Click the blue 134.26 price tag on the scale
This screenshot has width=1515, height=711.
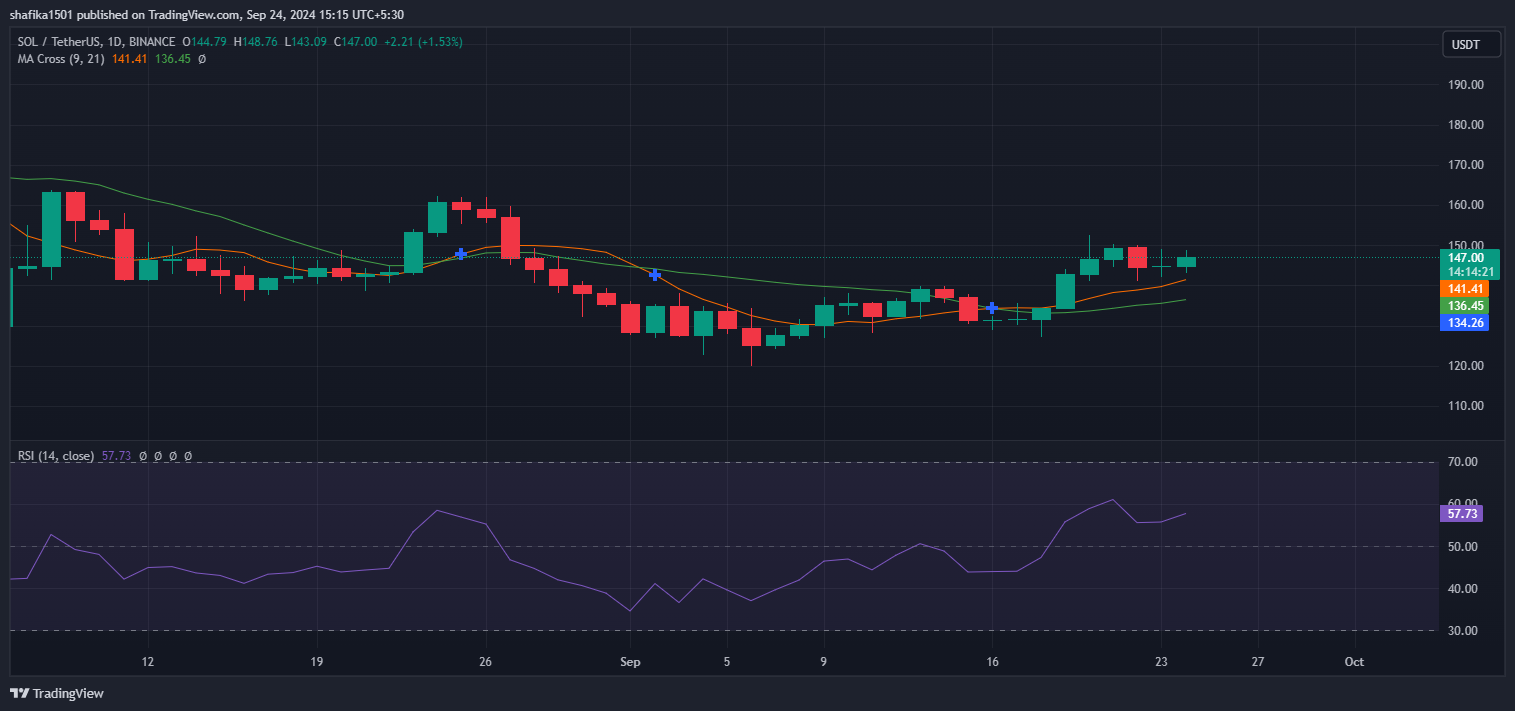click(1464, 322)
